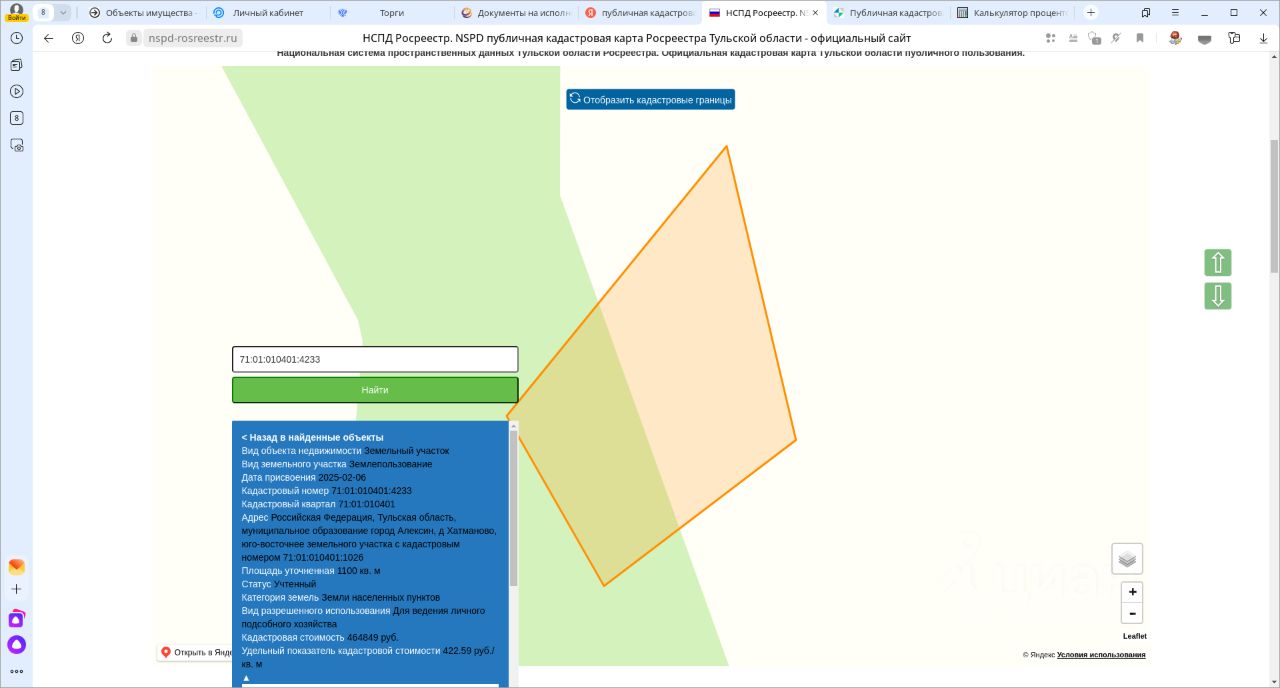Zoom out the map with minus
Image resolution: width=1280 pixels, height=688 pixels.
[1132, 613]
